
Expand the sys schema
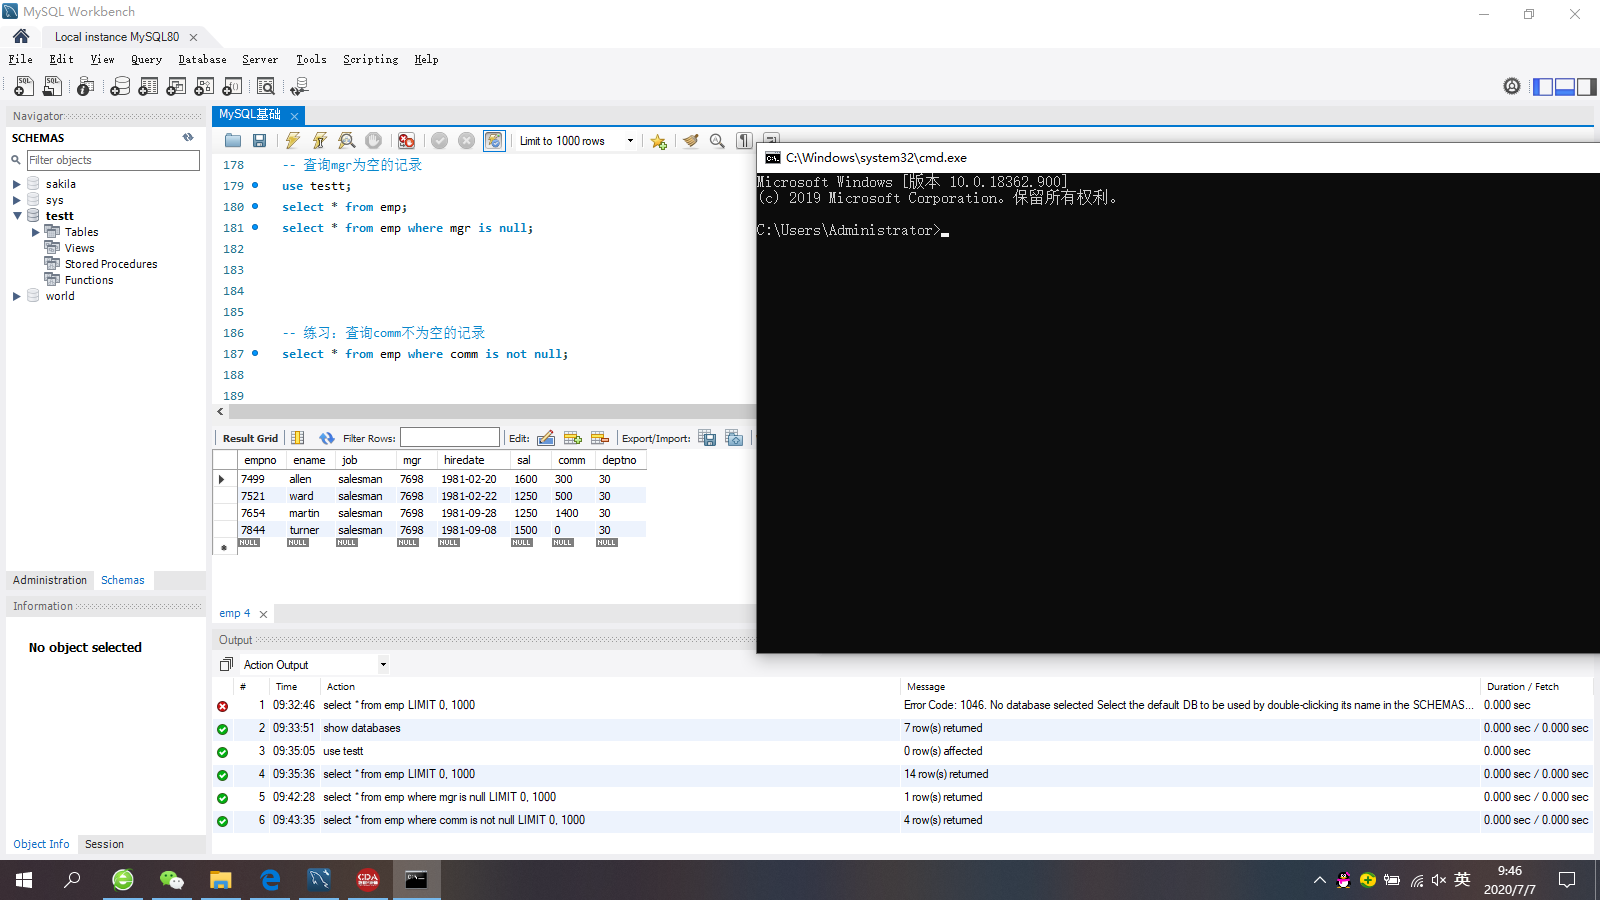pyautogui.click(x=17, y=200)
